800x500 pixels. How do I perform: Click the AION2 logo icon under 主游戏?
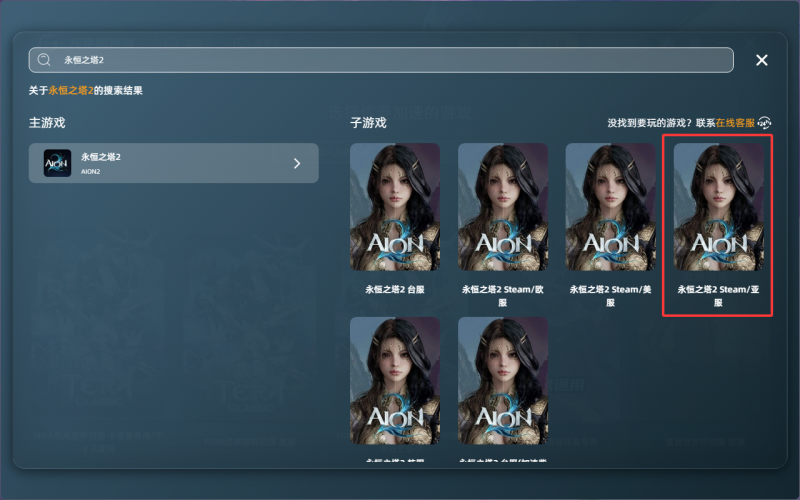[x=57, y=163]
